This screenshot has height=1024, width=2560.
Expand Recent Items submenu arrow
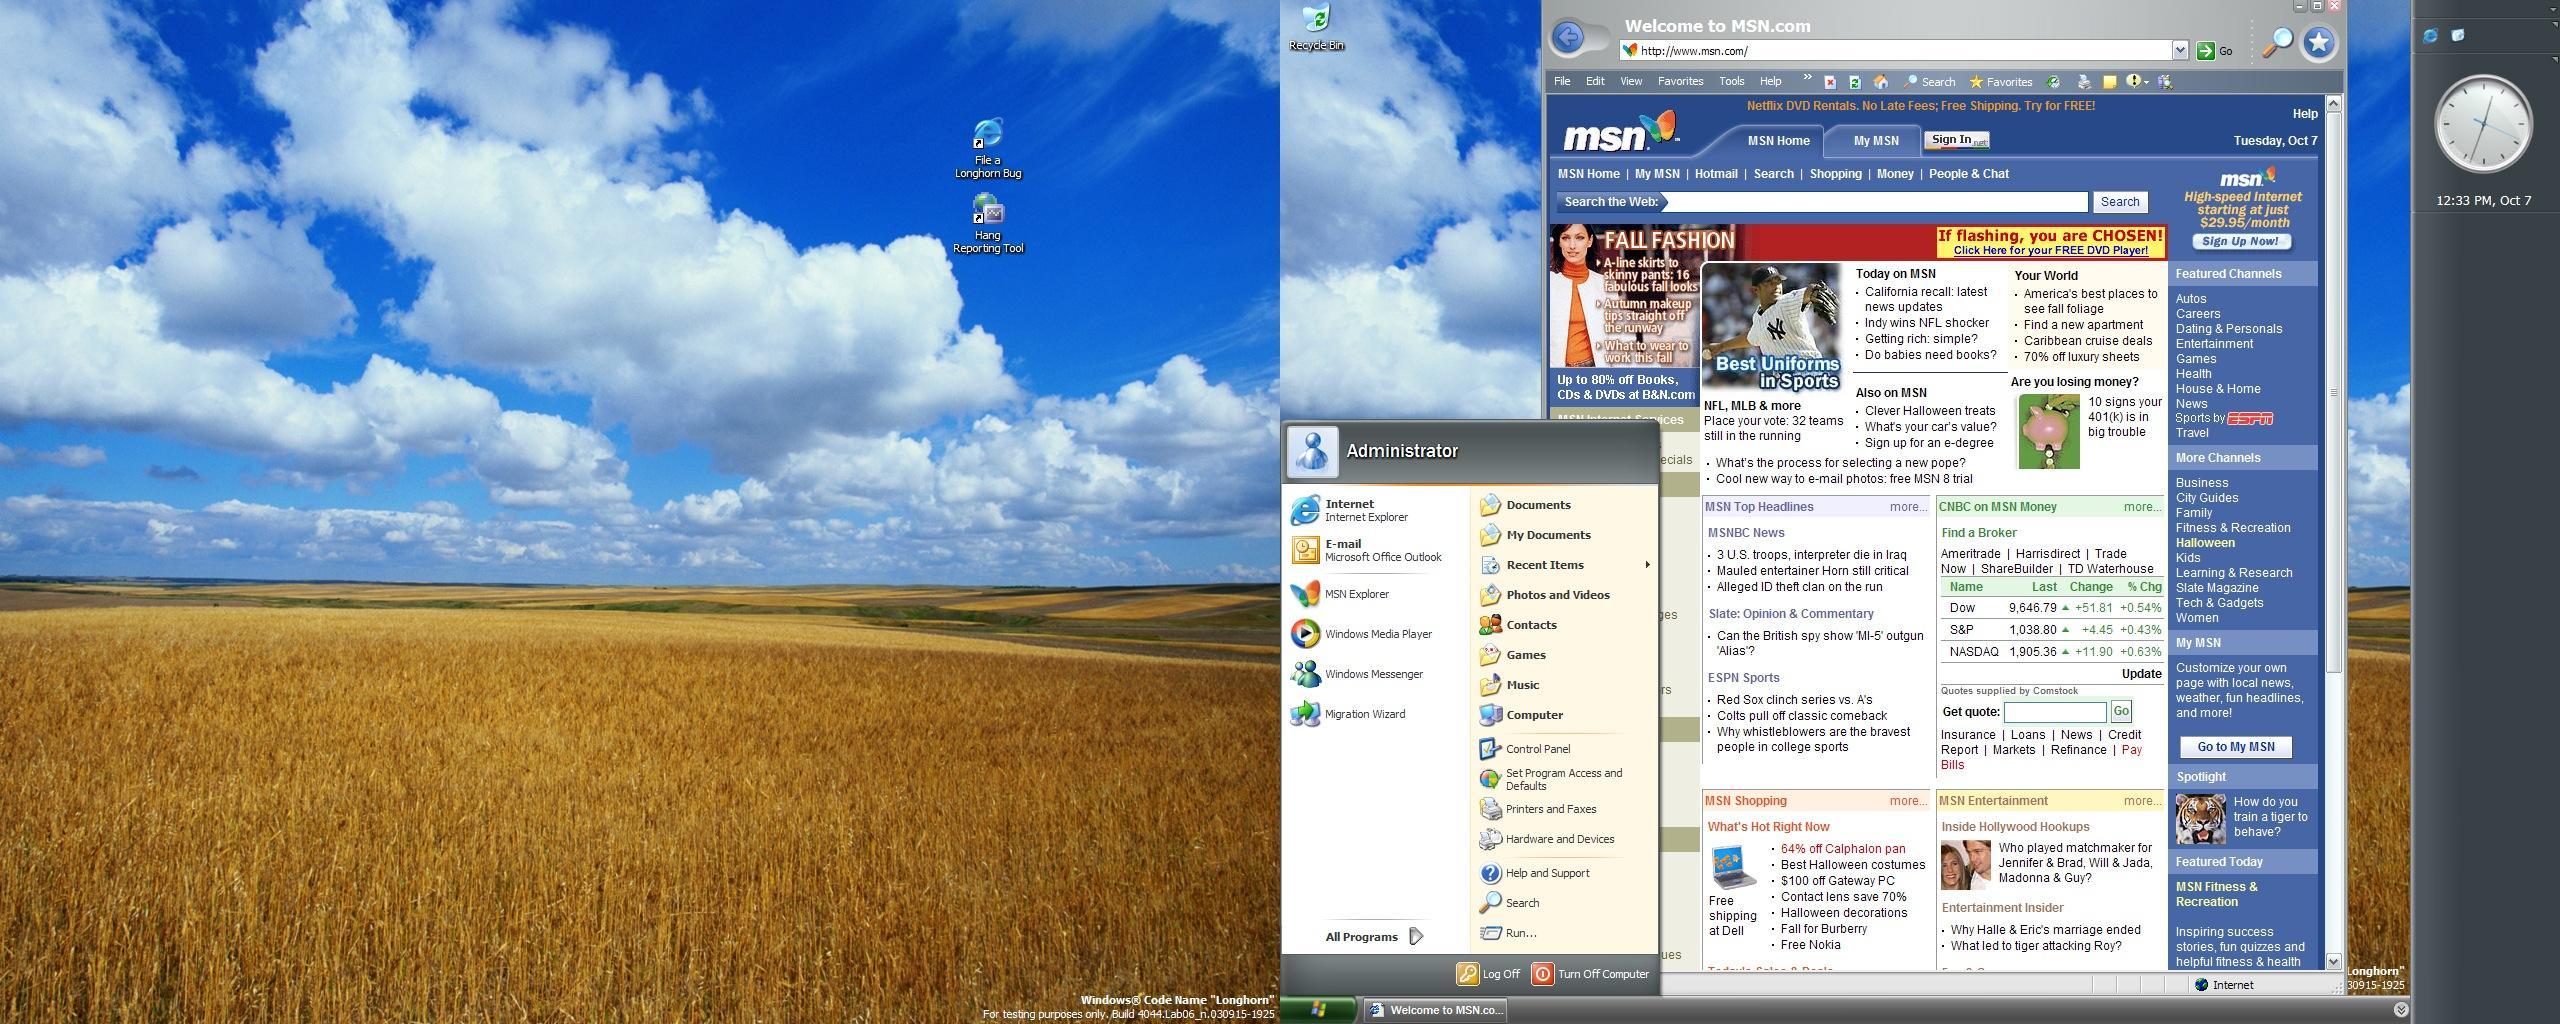coord(1646,565)
